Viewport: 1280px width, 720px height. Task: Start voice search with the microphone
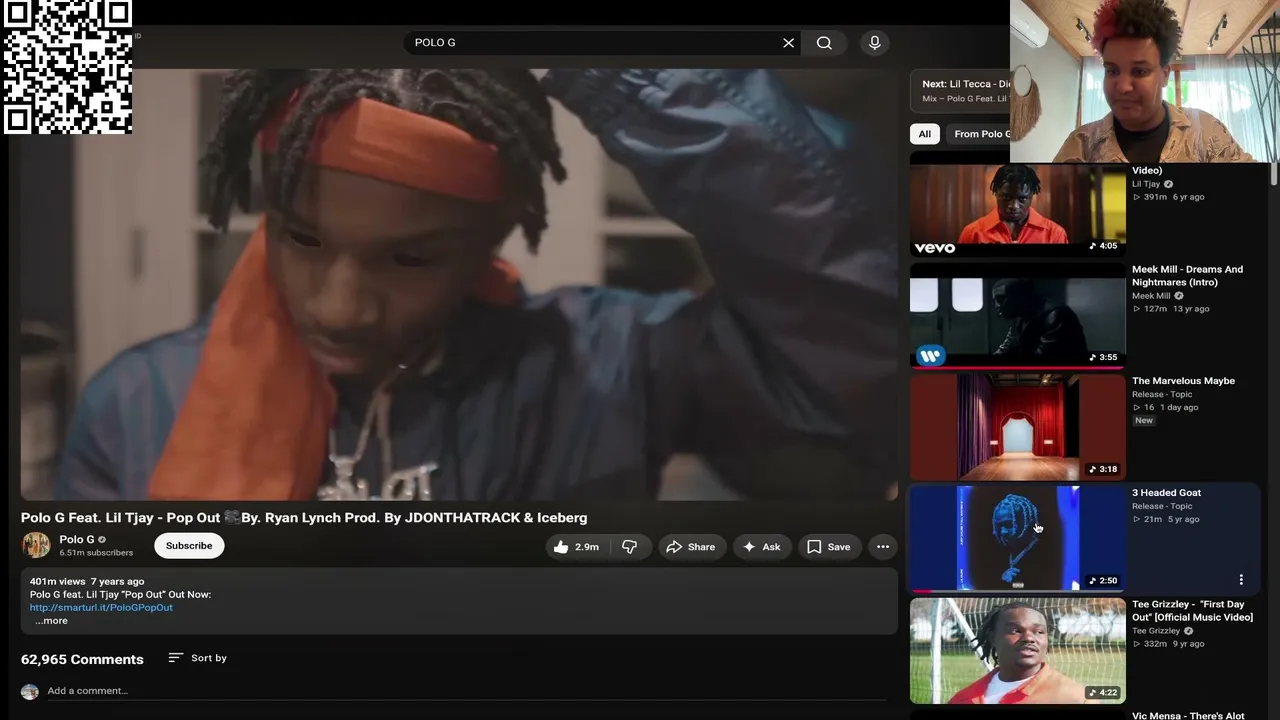coord(875,43)
